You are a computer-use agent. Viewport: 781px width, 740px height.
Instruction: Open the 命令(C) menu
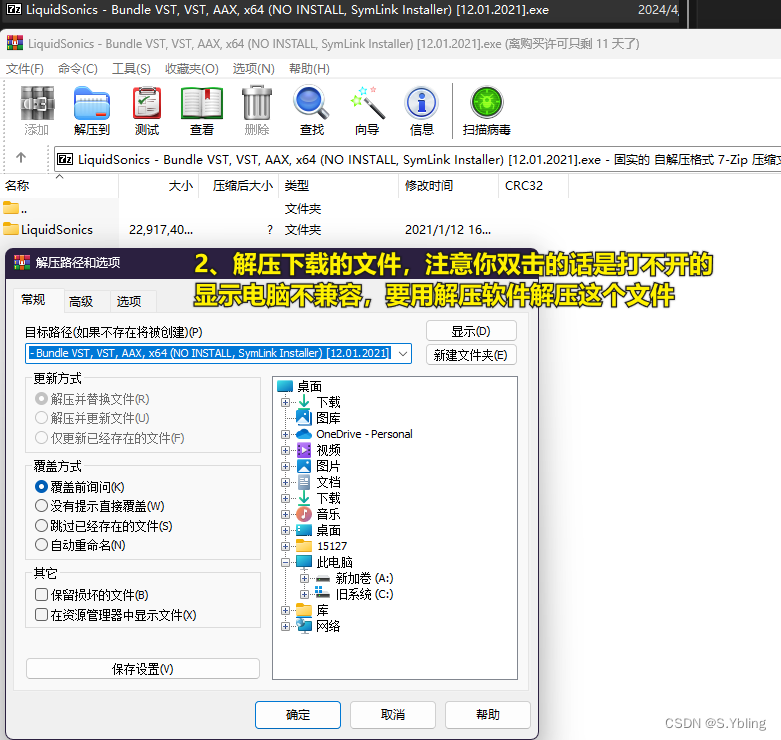pyautogui.click(x=78, y=69)
